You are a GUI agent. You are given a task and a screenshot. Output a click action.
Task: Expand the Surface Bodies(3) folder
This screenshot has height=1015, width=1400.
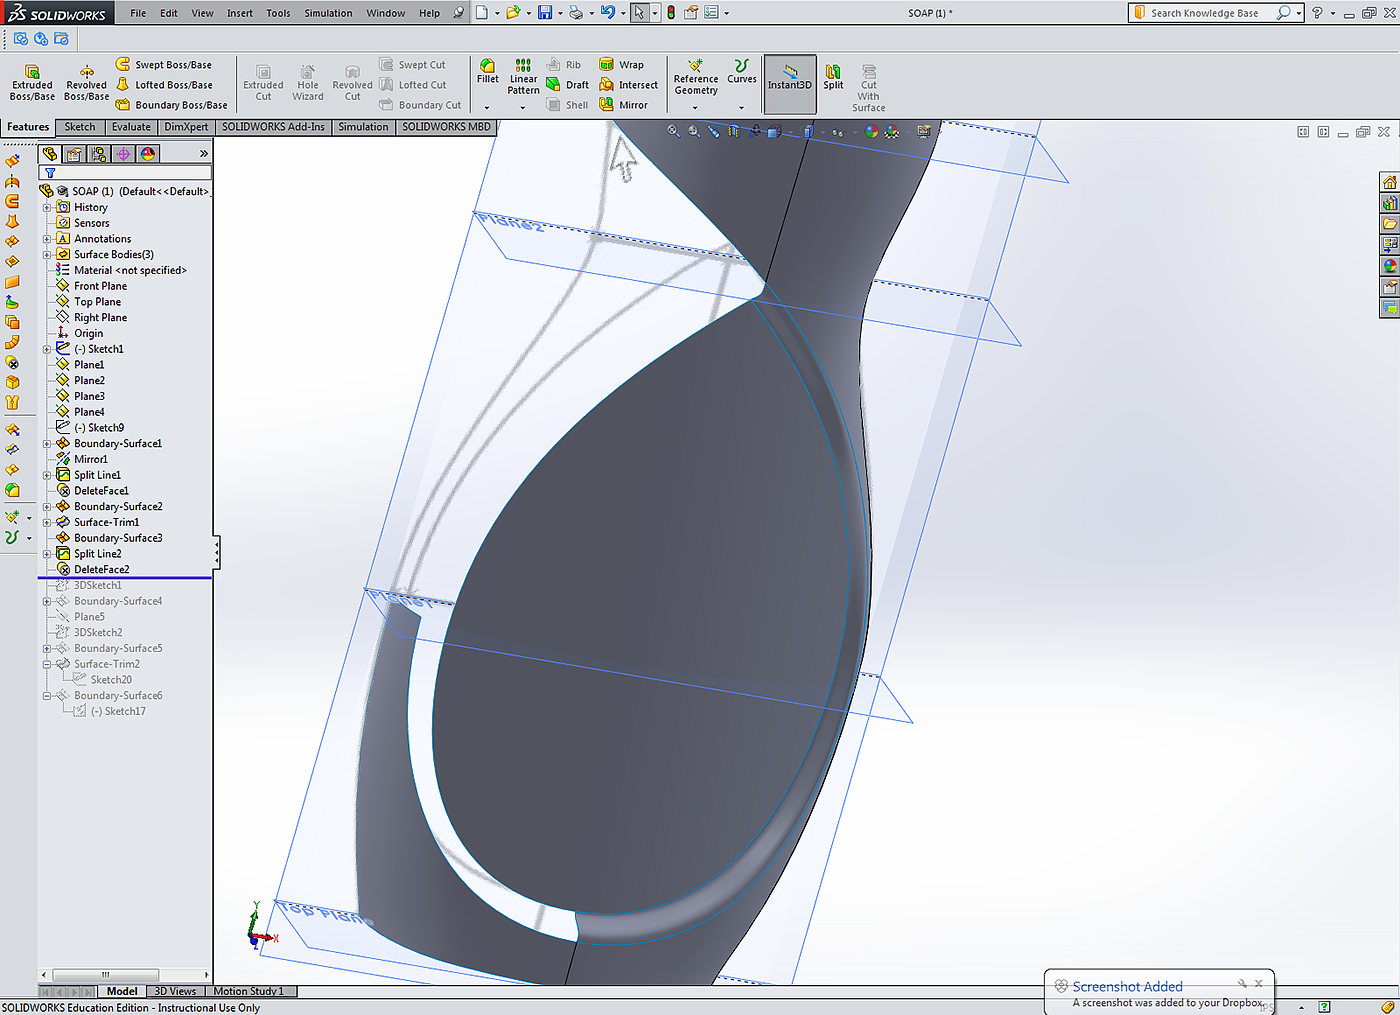point(47,255)
